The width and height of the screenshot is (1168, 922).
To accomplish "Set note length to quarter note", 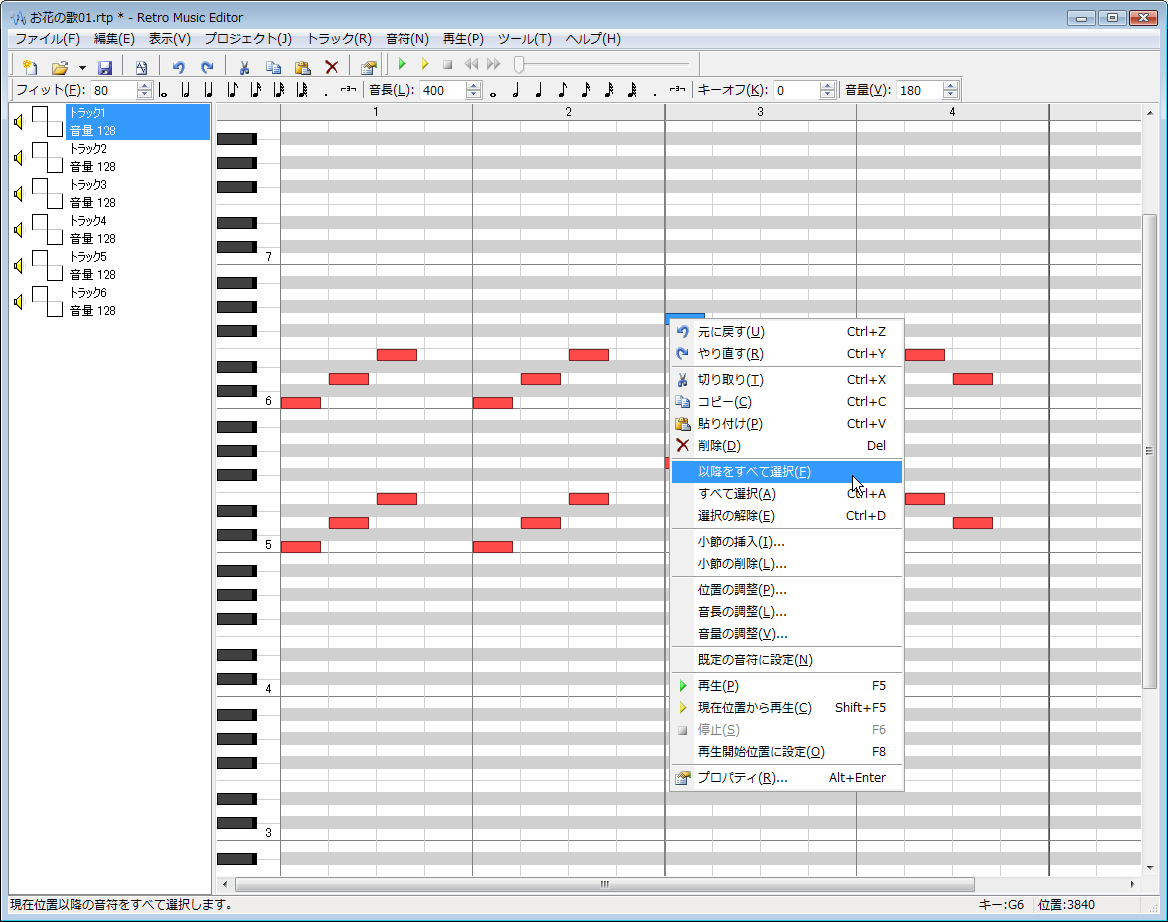I will point(539,90).
